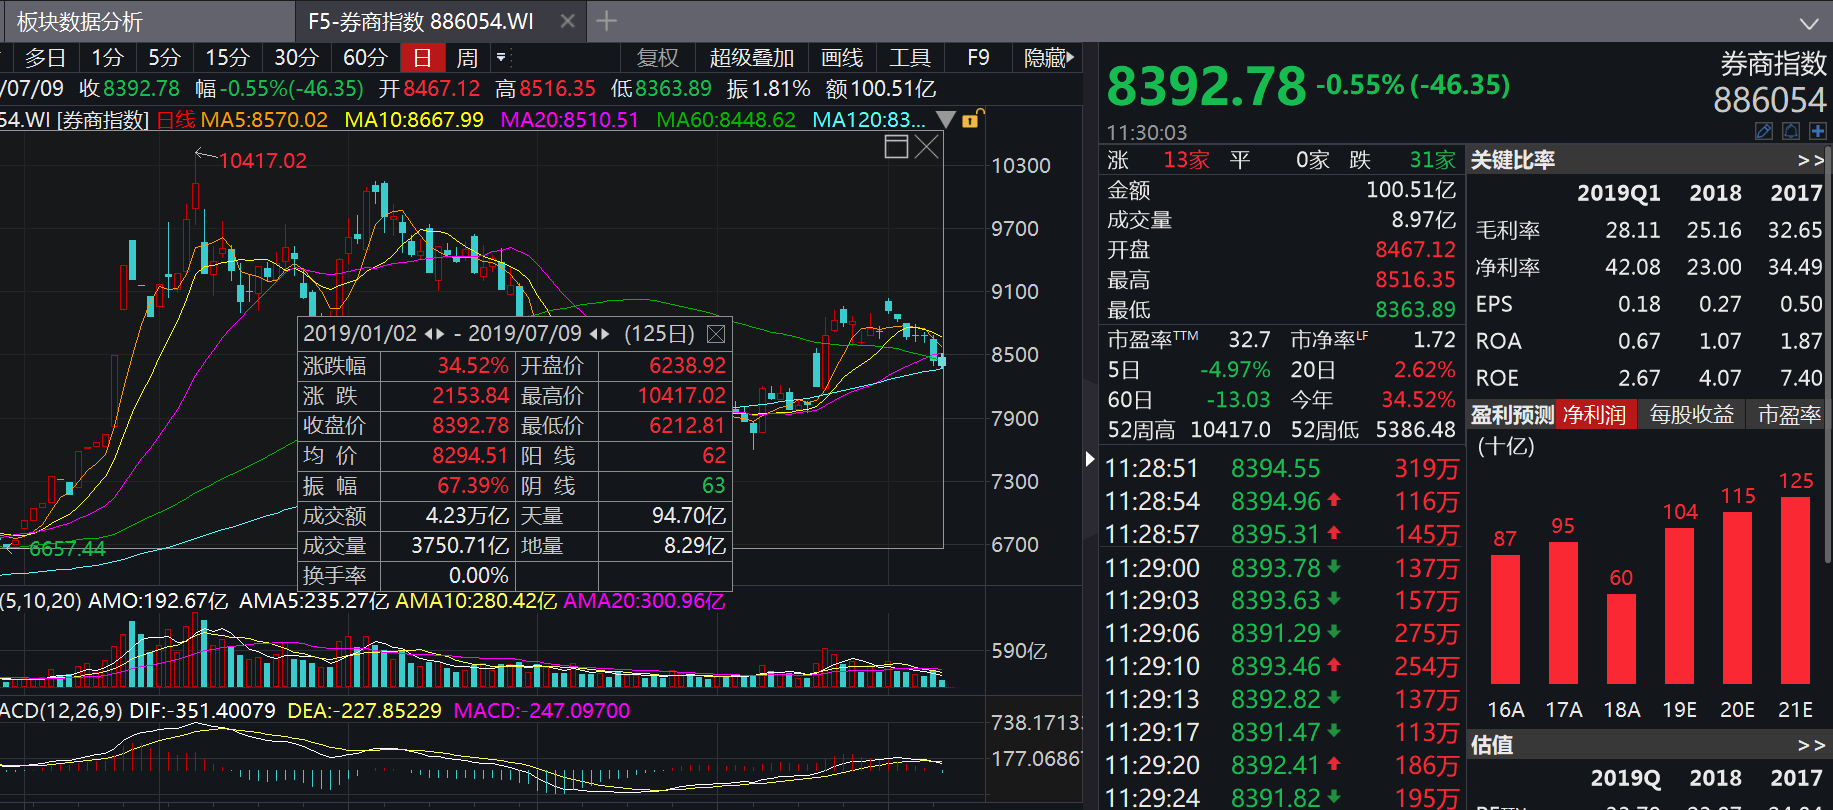Maximize the range statistics selection box icon

tap(897, 147)
